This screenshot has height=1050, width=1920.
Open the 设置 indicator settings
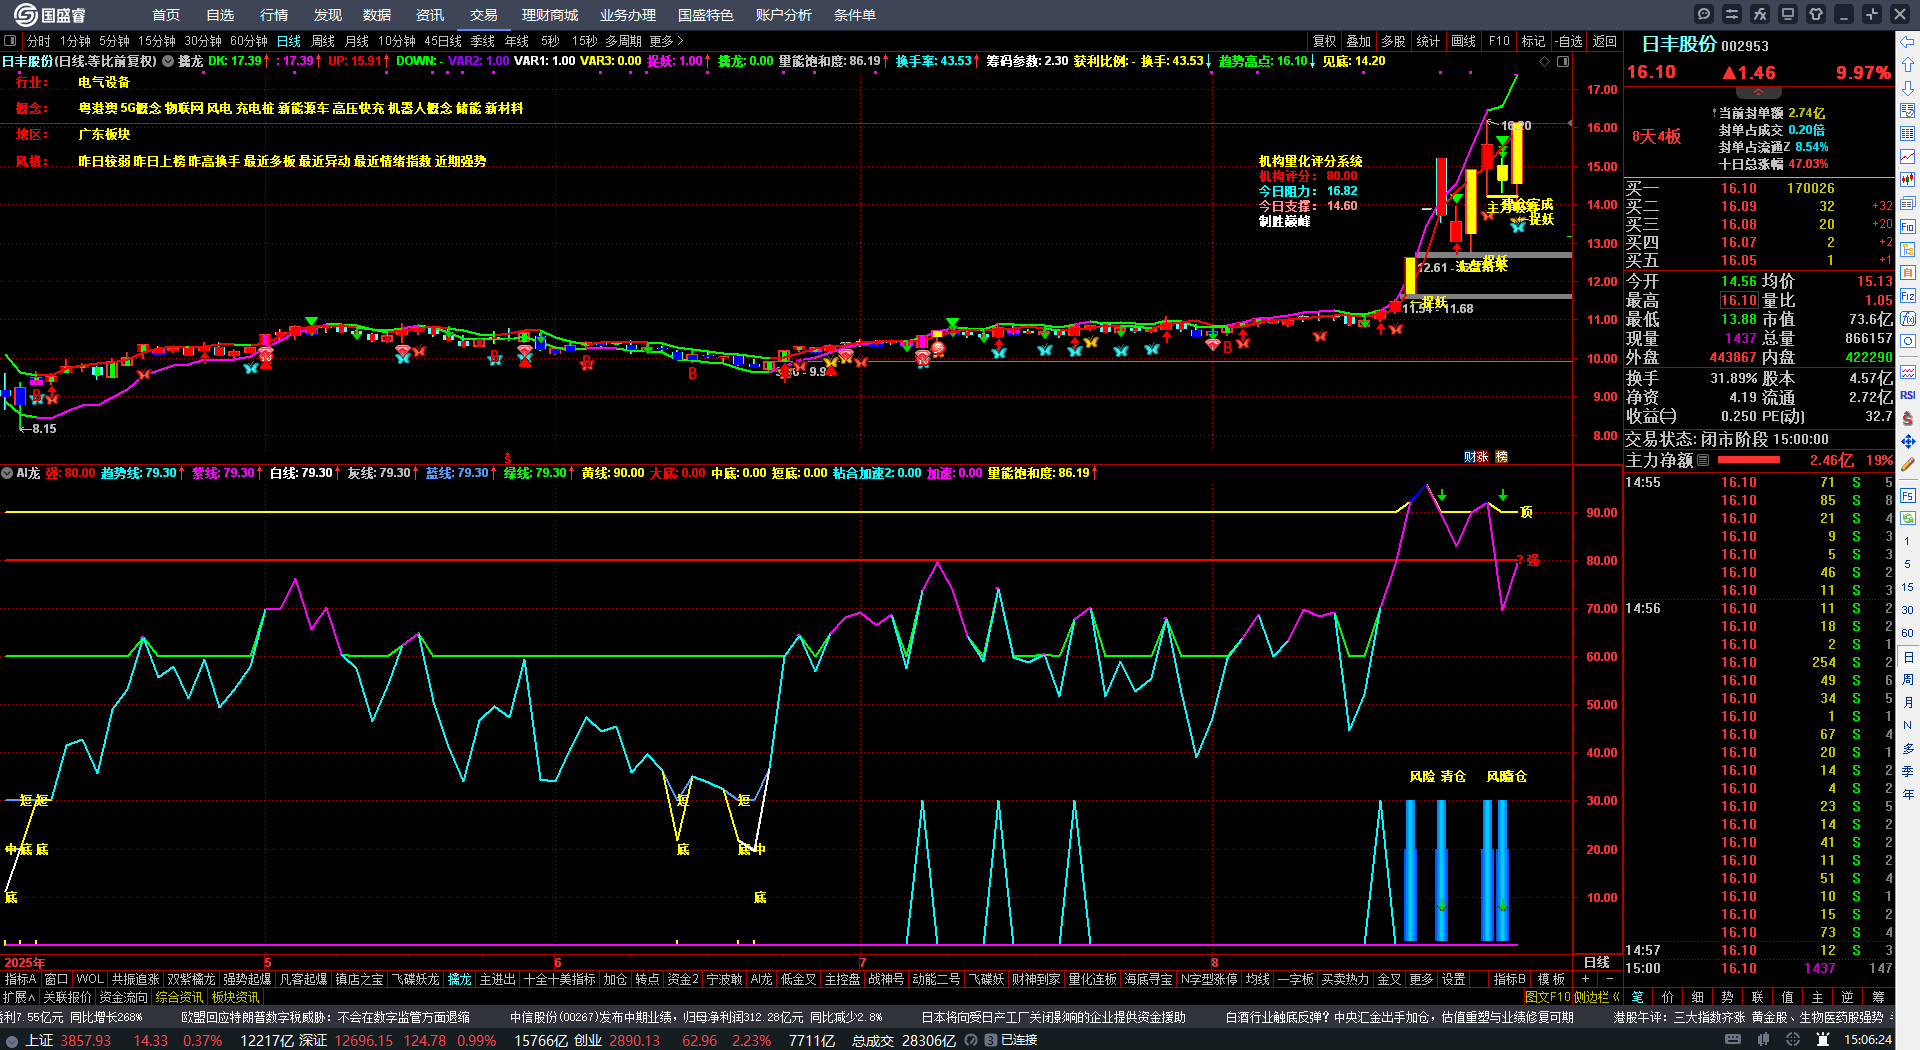tap(1454, 979)
